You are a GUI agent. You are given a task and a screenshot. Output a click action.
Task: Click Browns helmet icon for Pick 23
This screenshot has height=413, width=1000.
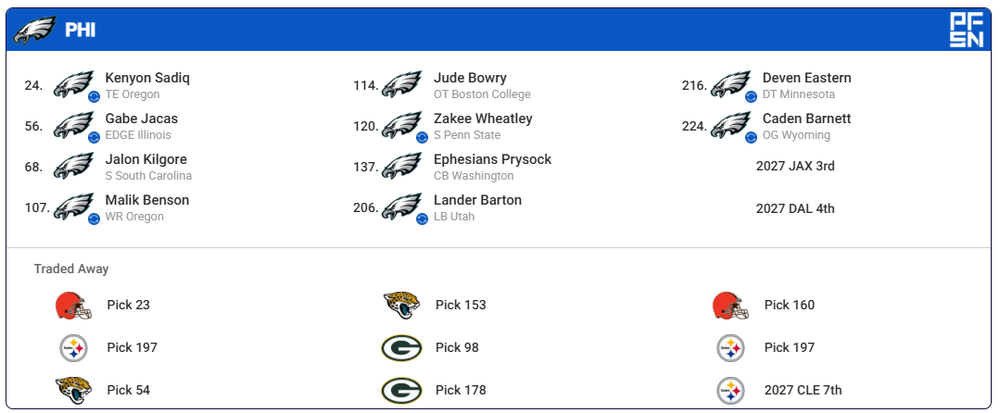pyautogui.click(x=73, y=305)
